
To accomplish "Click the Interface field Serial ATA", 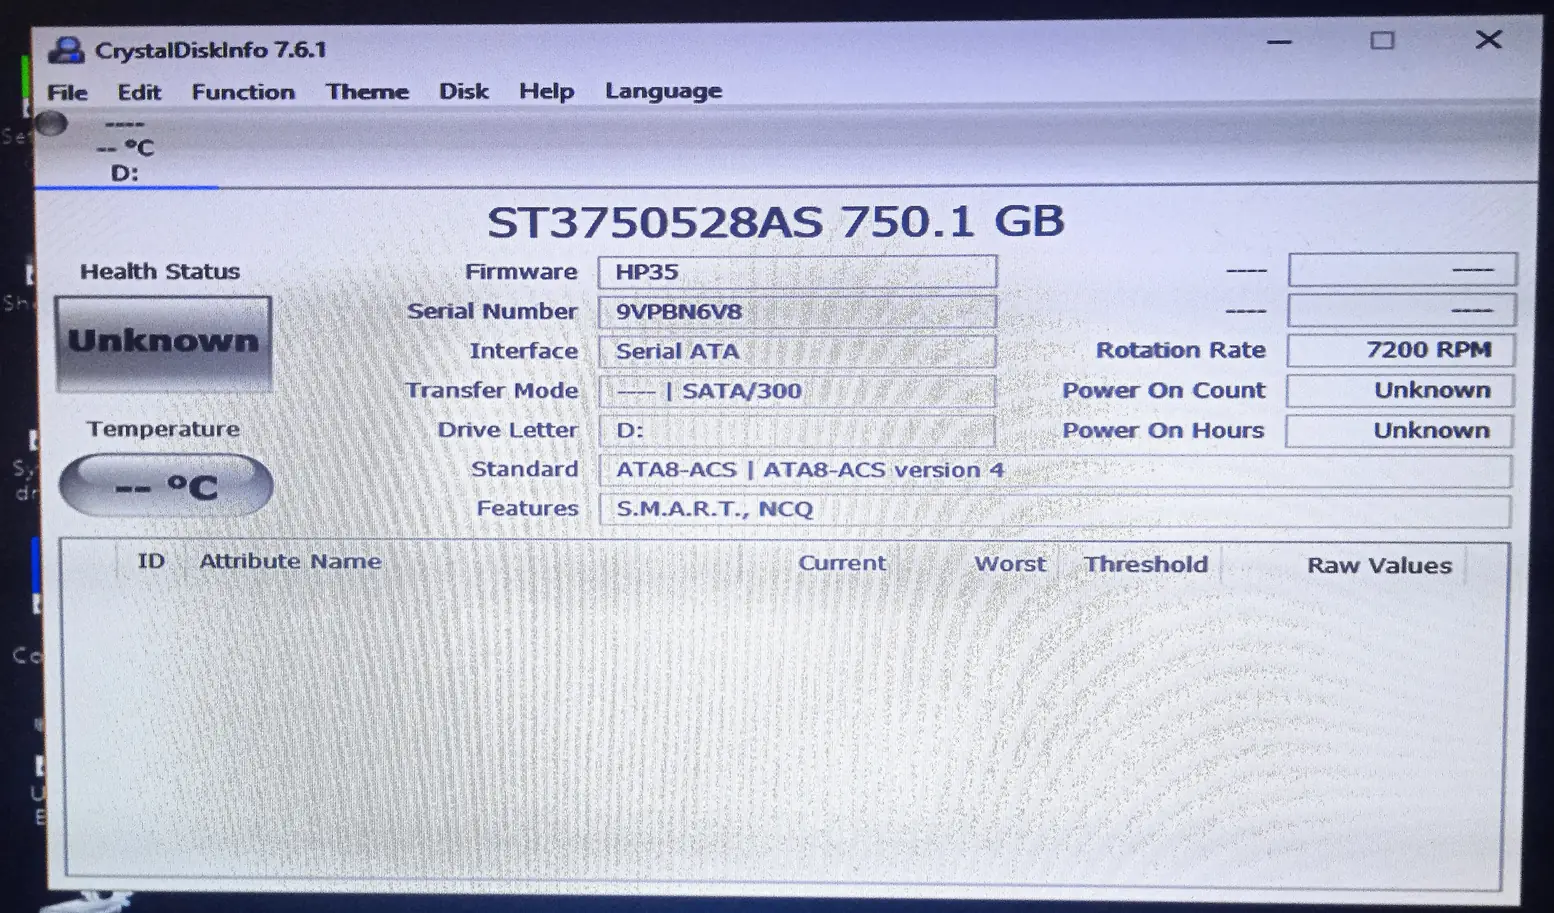I will (797, 351).
